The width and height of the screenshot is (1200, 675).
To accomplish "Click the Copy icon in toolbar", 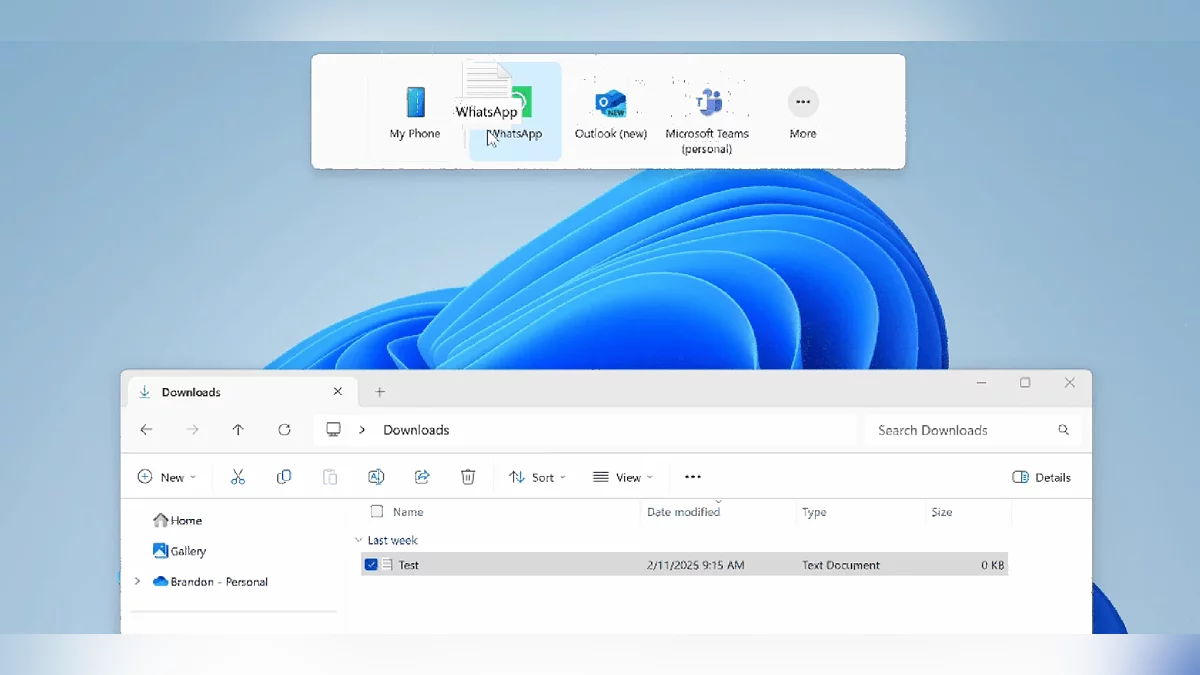I will pos(284,477).
